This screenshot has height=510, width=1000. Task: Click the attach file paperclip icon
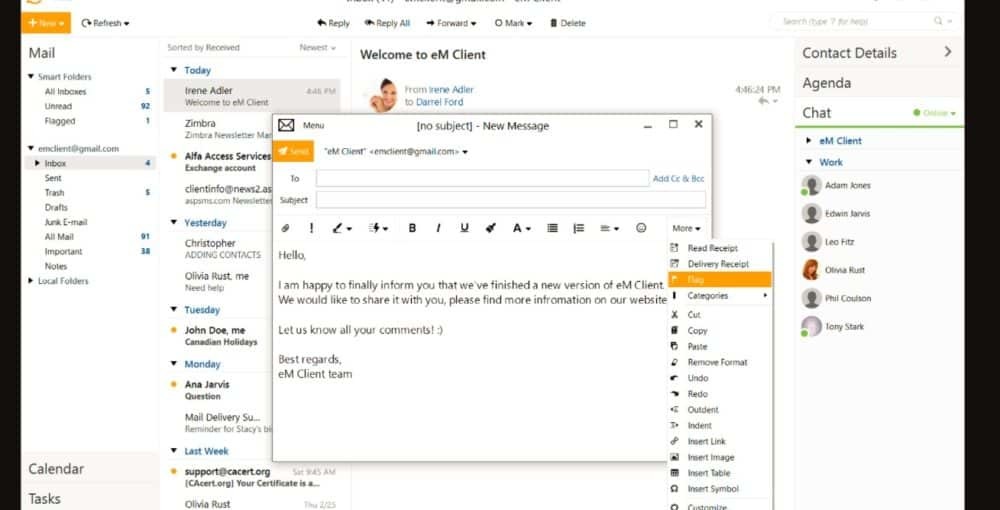point(285,228)
